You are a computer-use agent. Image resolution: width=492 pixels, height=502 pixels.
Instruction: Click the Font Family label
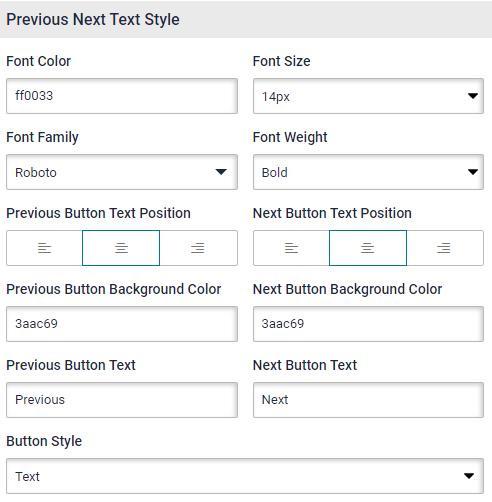click(42, 137)
